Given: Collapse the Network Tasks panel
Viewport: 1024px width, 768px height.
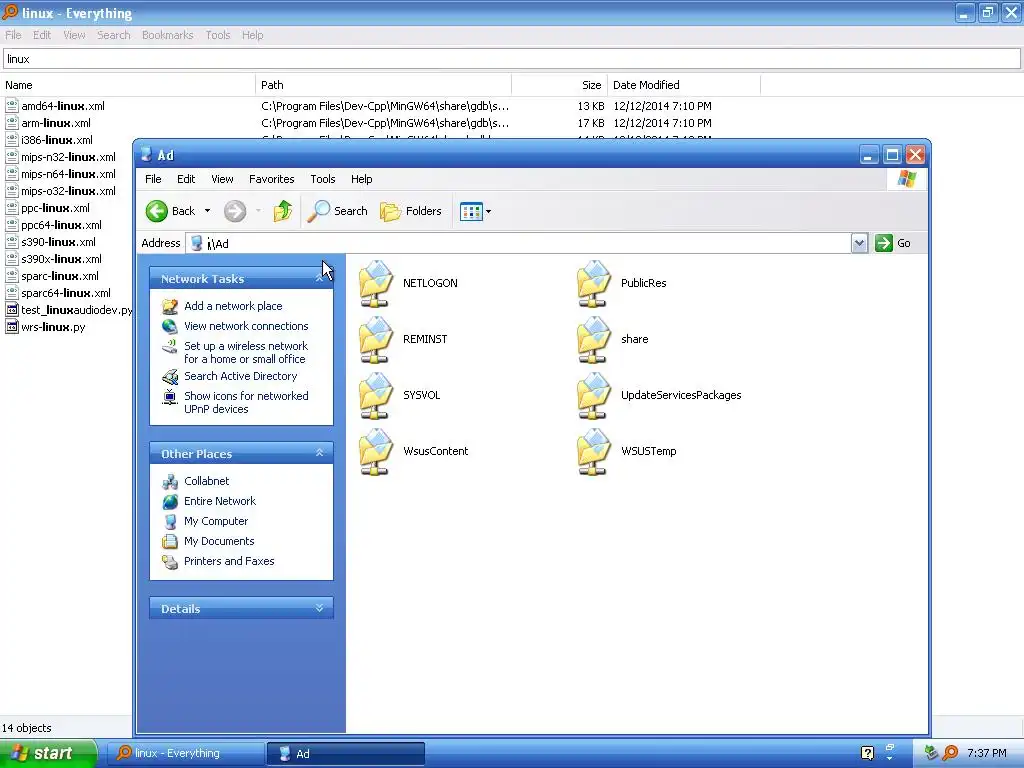Looking at the screenshot, I should [319, 279].
